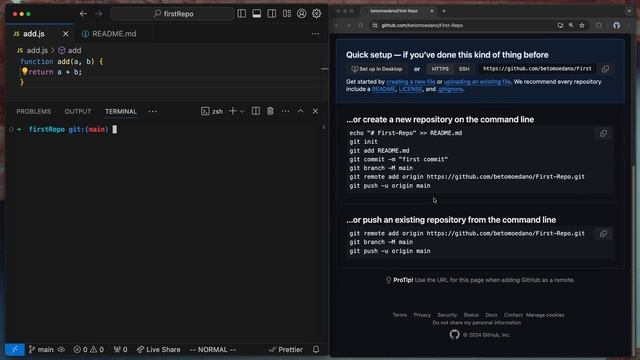Screen dimensions: 640x360
Task: Click repository URL field
Action: (x=537, y=69)
